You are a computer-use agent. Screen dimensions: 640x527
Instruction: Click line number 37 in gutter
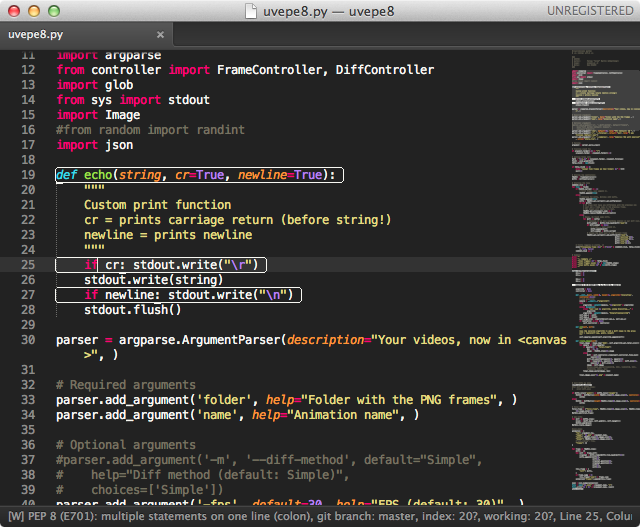(x=28, y=460)
